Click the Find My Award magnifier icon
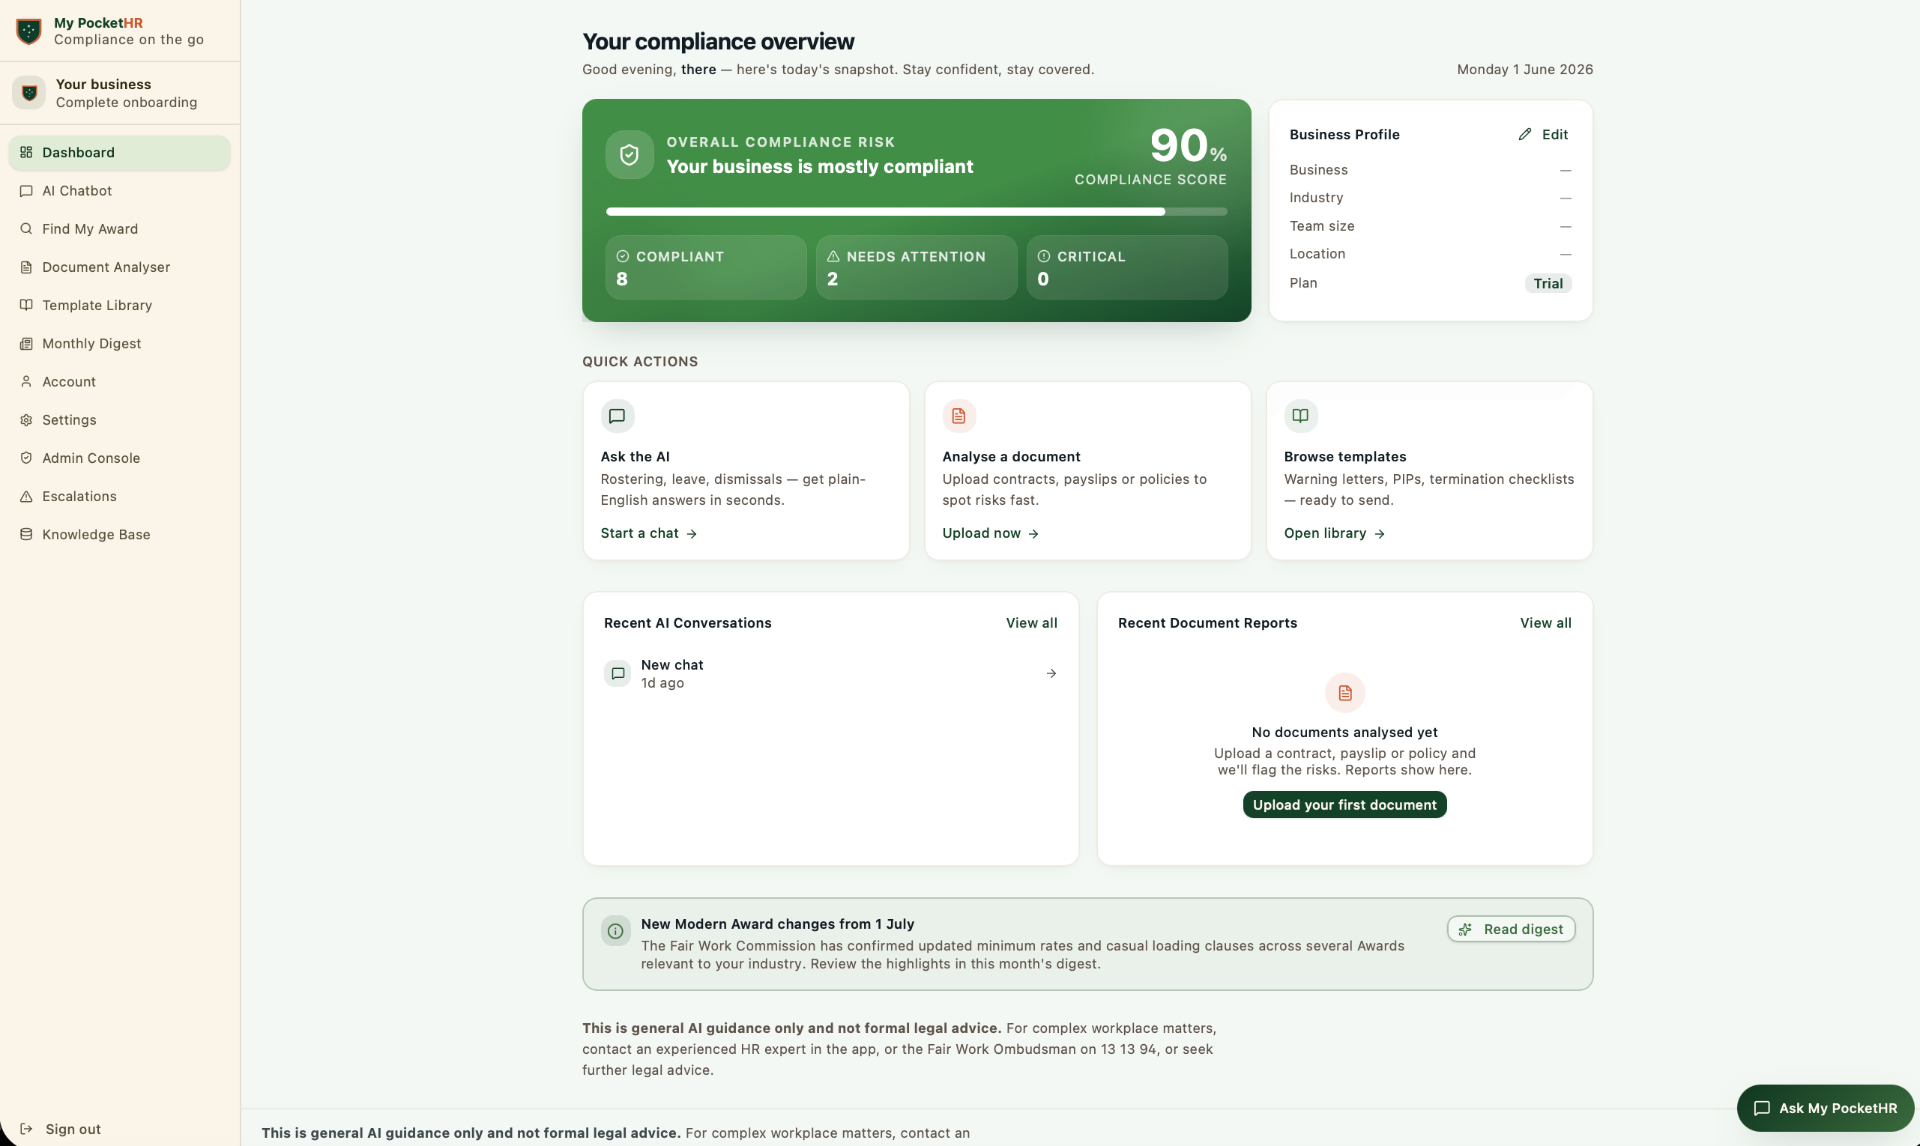The height and width of the screenshot is (1146, 1920). coord(26,229)
